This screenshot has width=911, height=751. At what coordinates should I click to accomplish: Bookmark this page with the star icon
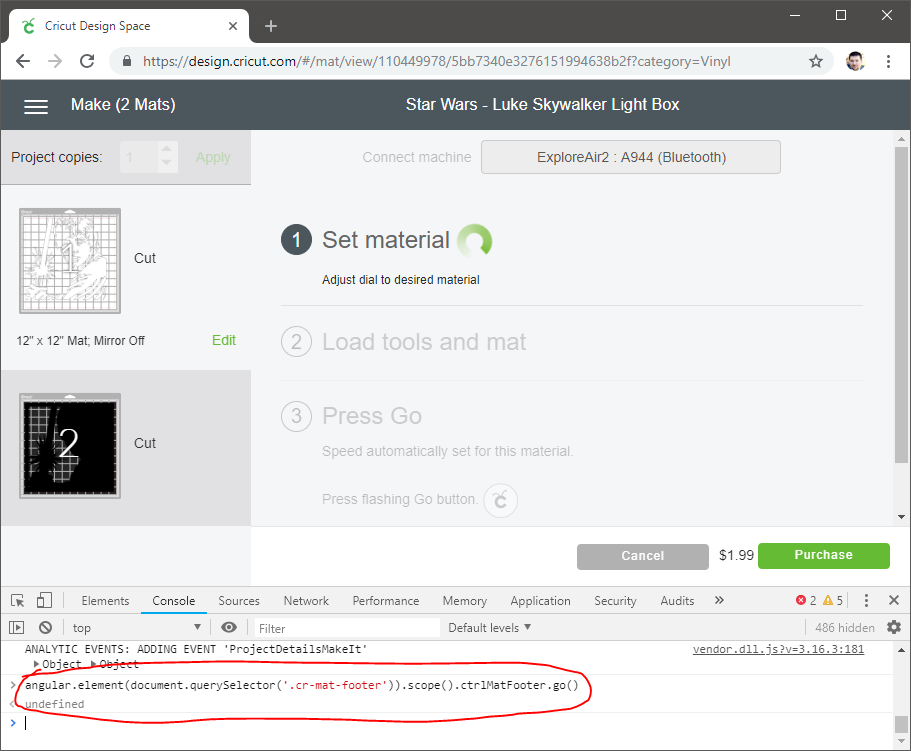pos(816,61)
